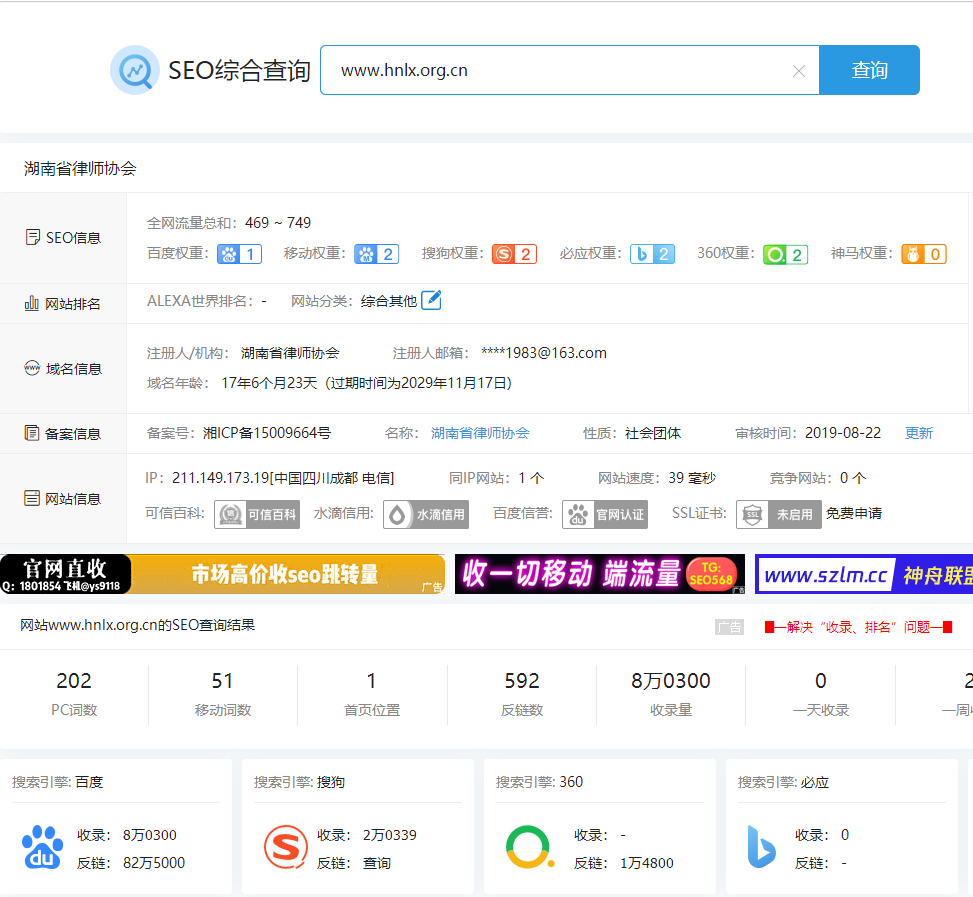Click the 免费申请 SSL link
Screen dimensions: 973x897
(x=854, y=514)
